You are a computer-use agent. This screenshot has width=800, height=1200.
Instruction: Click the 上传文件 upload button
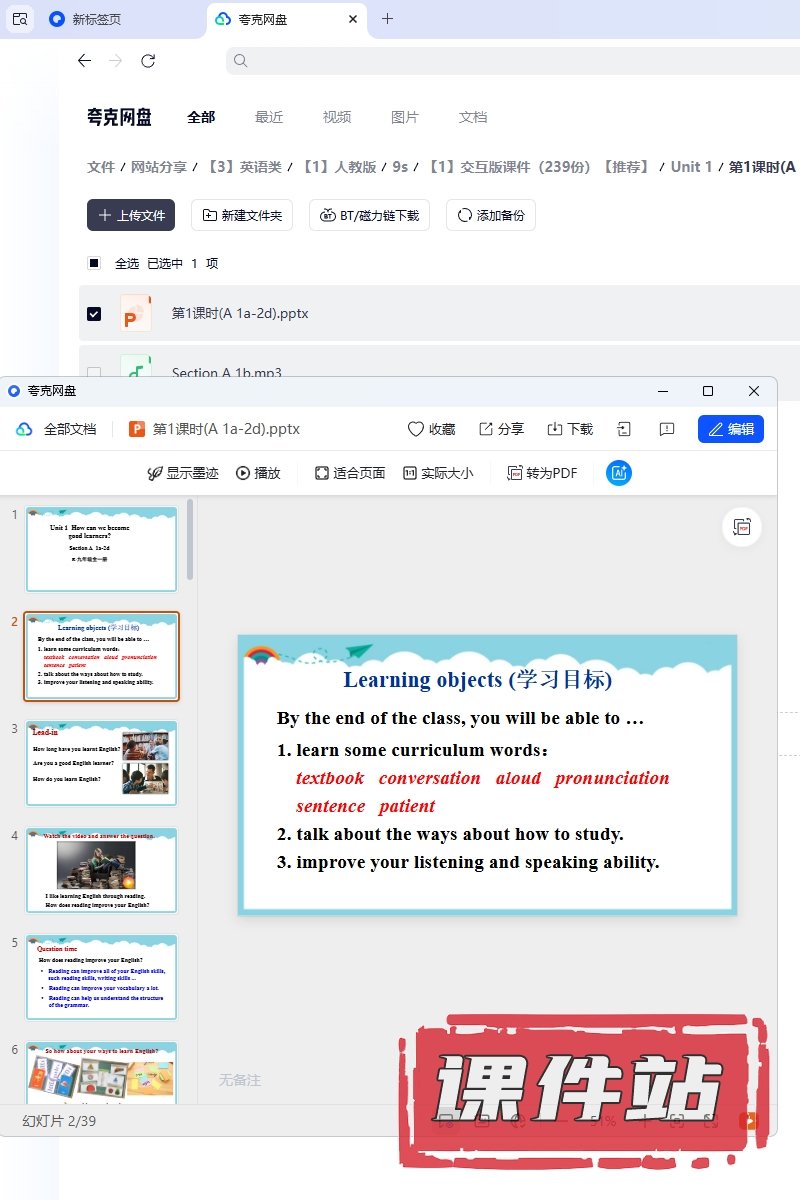[131, 215]
